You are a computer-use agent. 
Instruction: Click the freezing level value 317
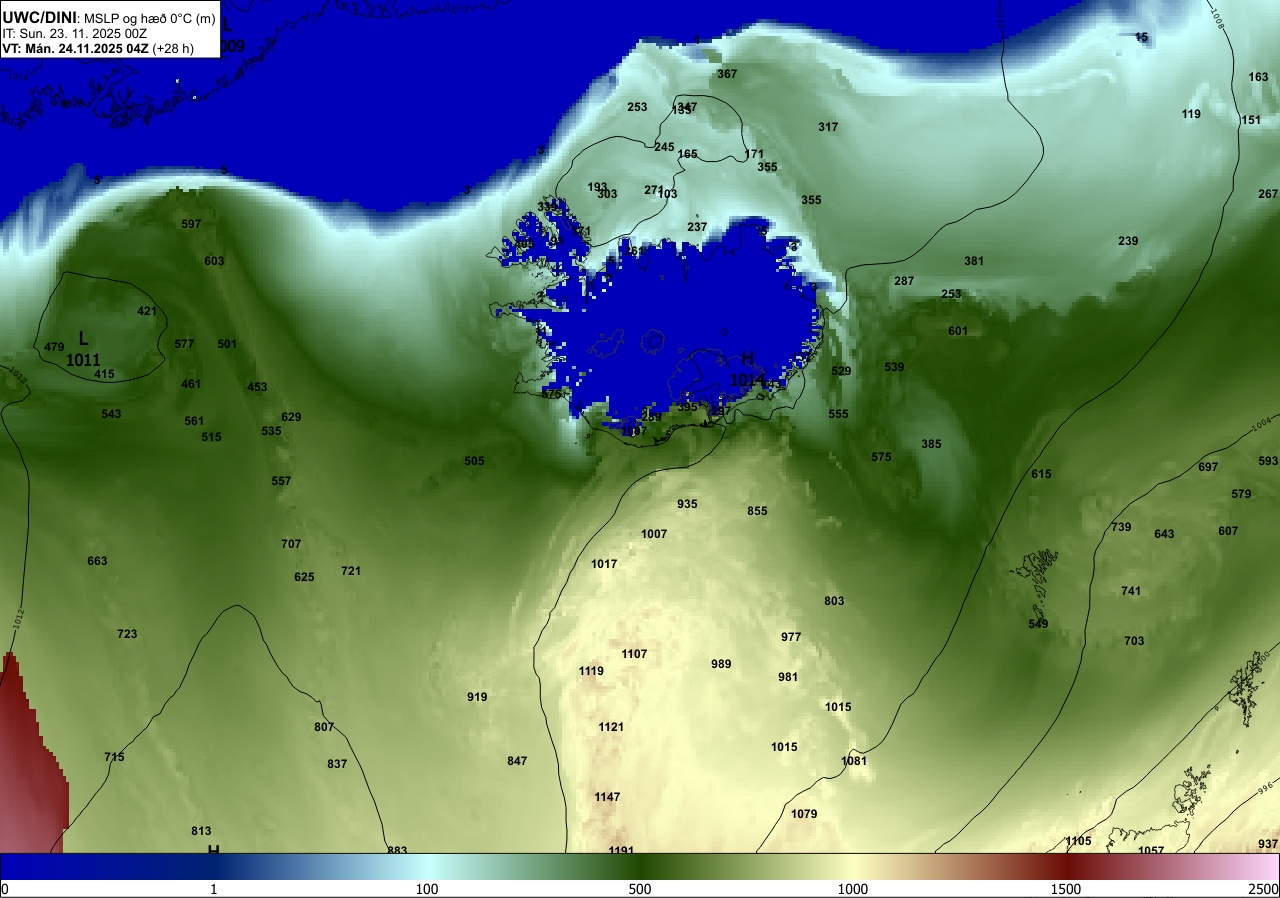[x=828, y=127]
